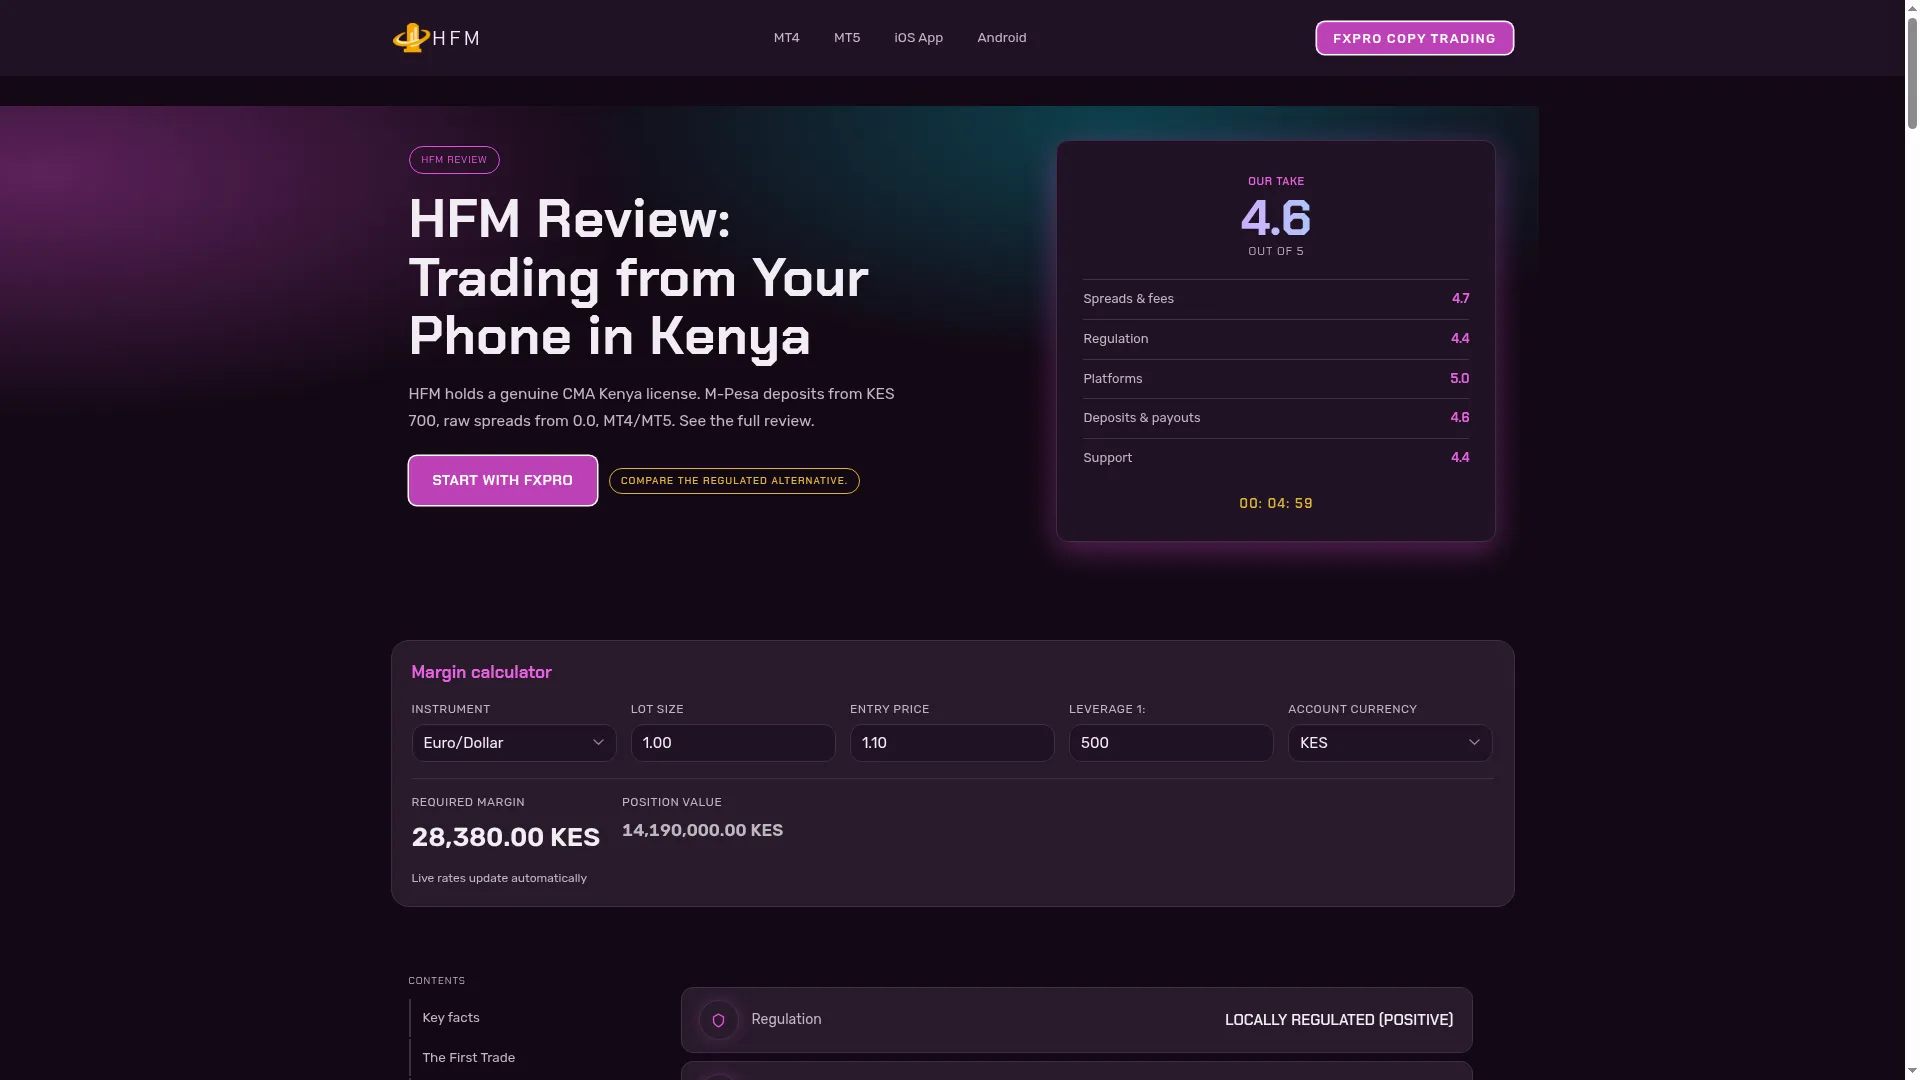Click the HFM Review page headline
This screenshot has width=1920, height=1080.
(638, 278)
